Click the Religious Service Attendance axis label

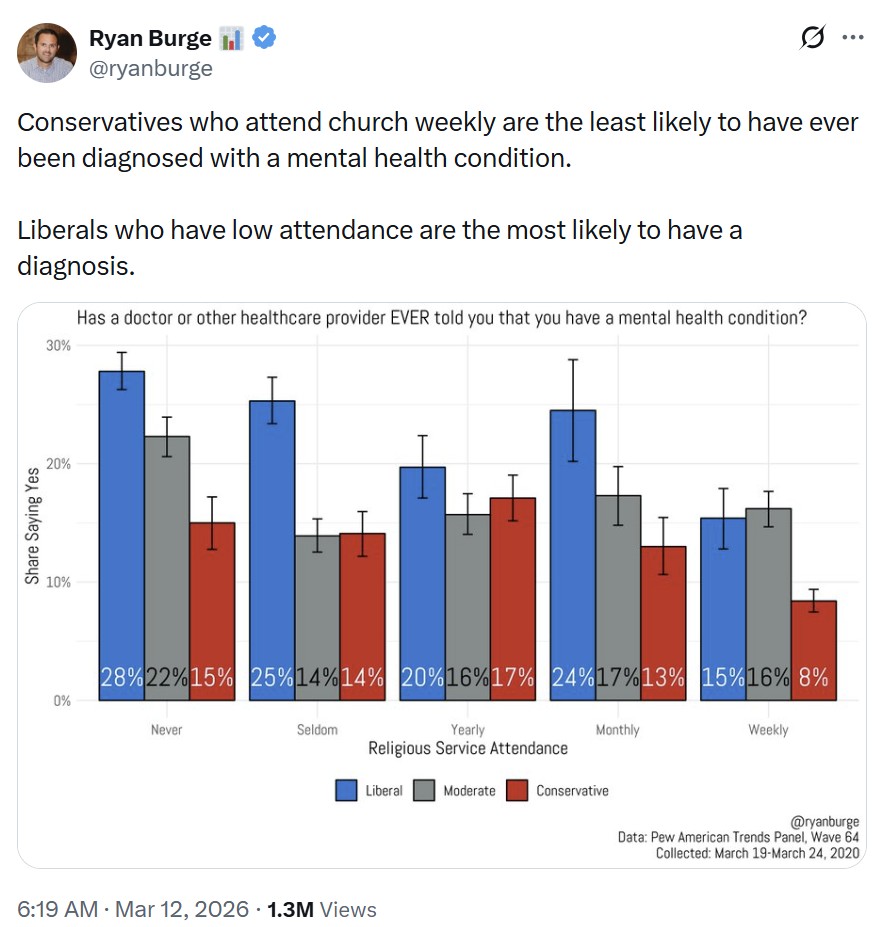[468, 747]
